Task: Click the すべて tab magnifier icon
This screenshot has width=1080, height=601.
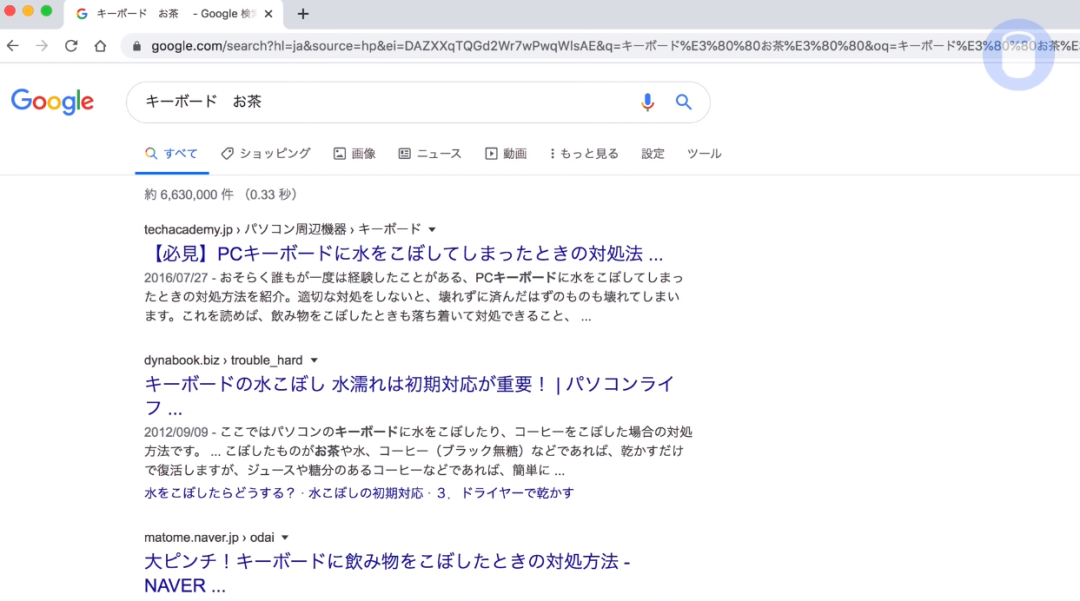Action: [x=151, y=154]
